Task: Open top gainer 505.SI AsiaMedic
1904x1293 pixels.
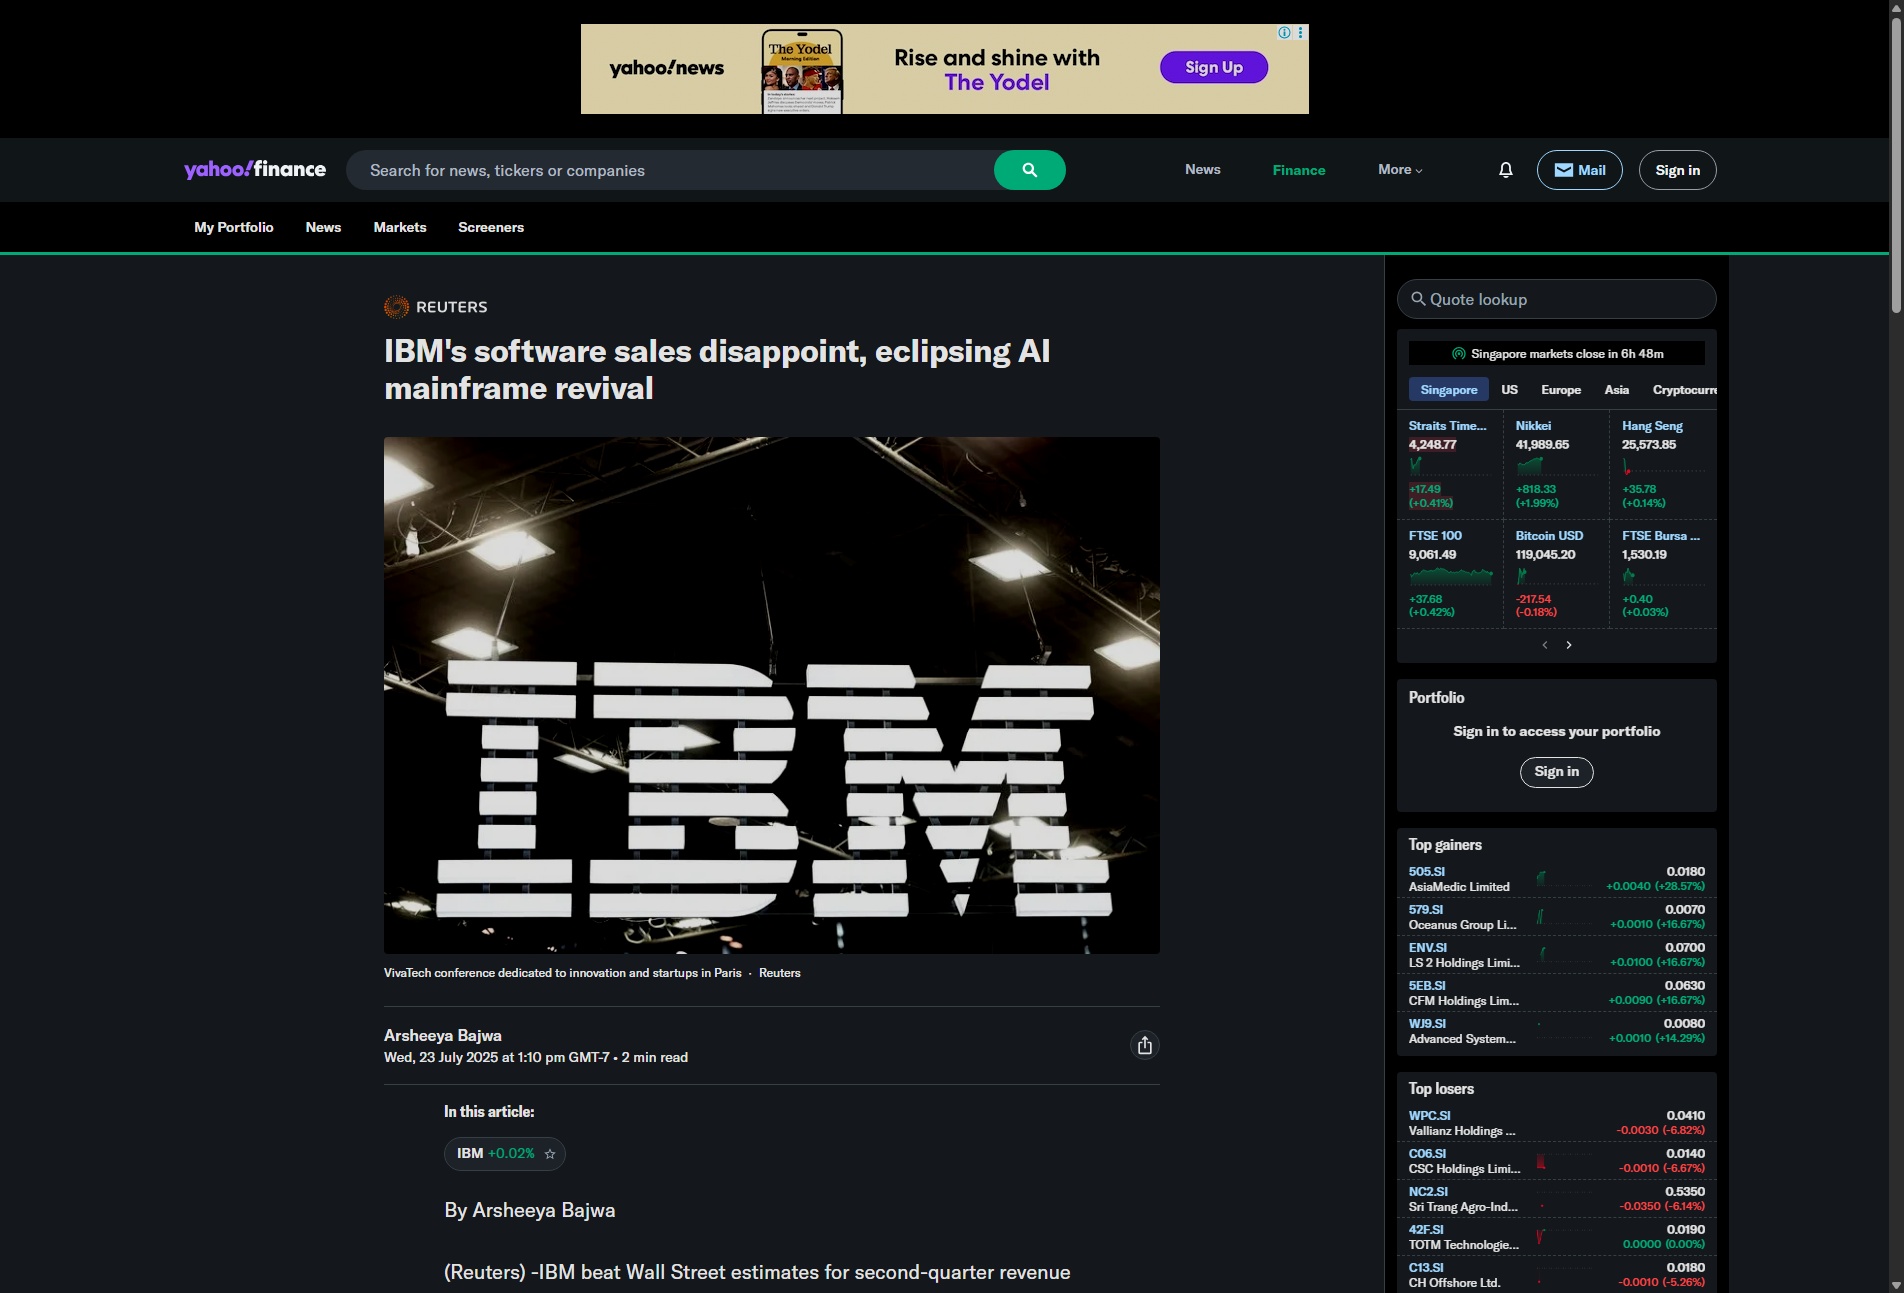Action: coord(1556,879)
